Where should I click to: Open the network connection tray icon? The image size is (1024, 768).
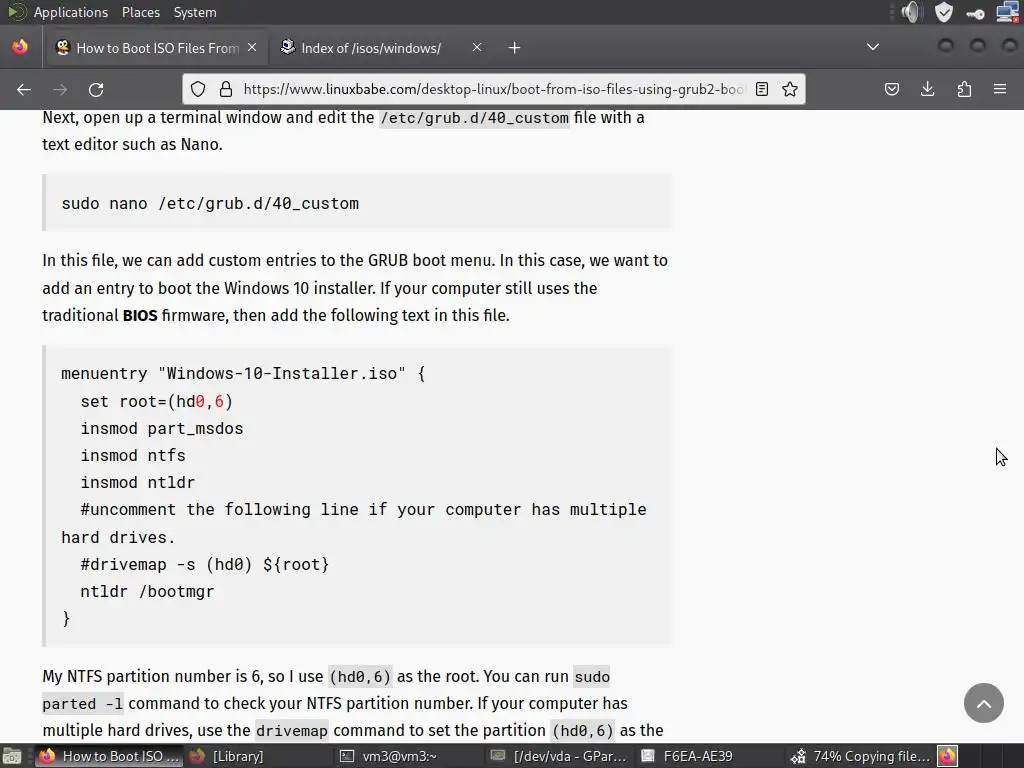click(1007, 12)
